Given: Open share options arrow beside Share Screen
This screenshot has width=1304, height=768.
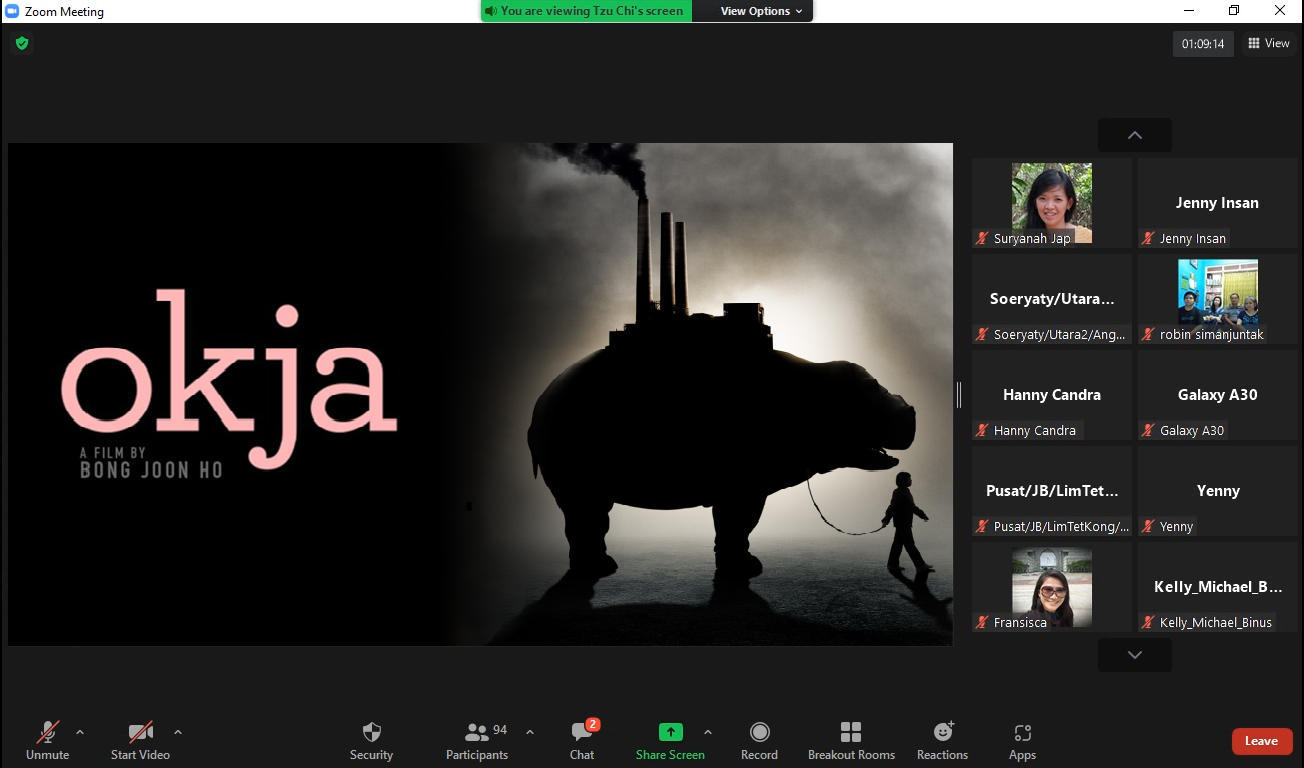Looking at the screenshot, I should pyautogui.click(x=708, y=732).
